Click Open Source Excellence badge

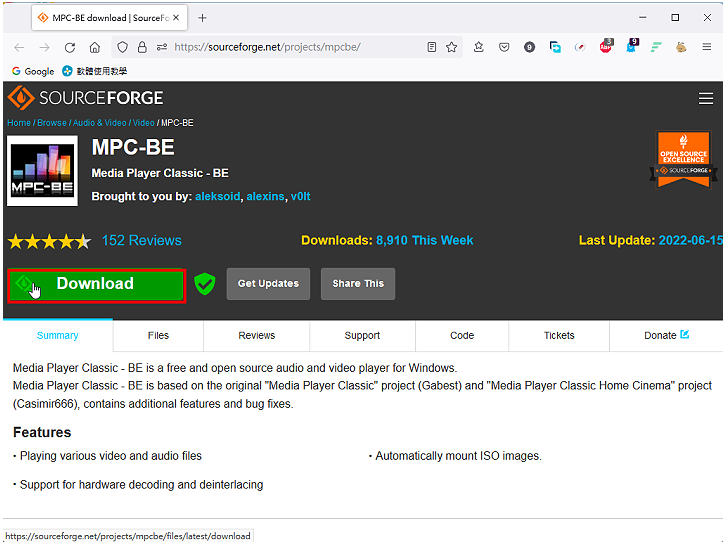pos(683,160)
